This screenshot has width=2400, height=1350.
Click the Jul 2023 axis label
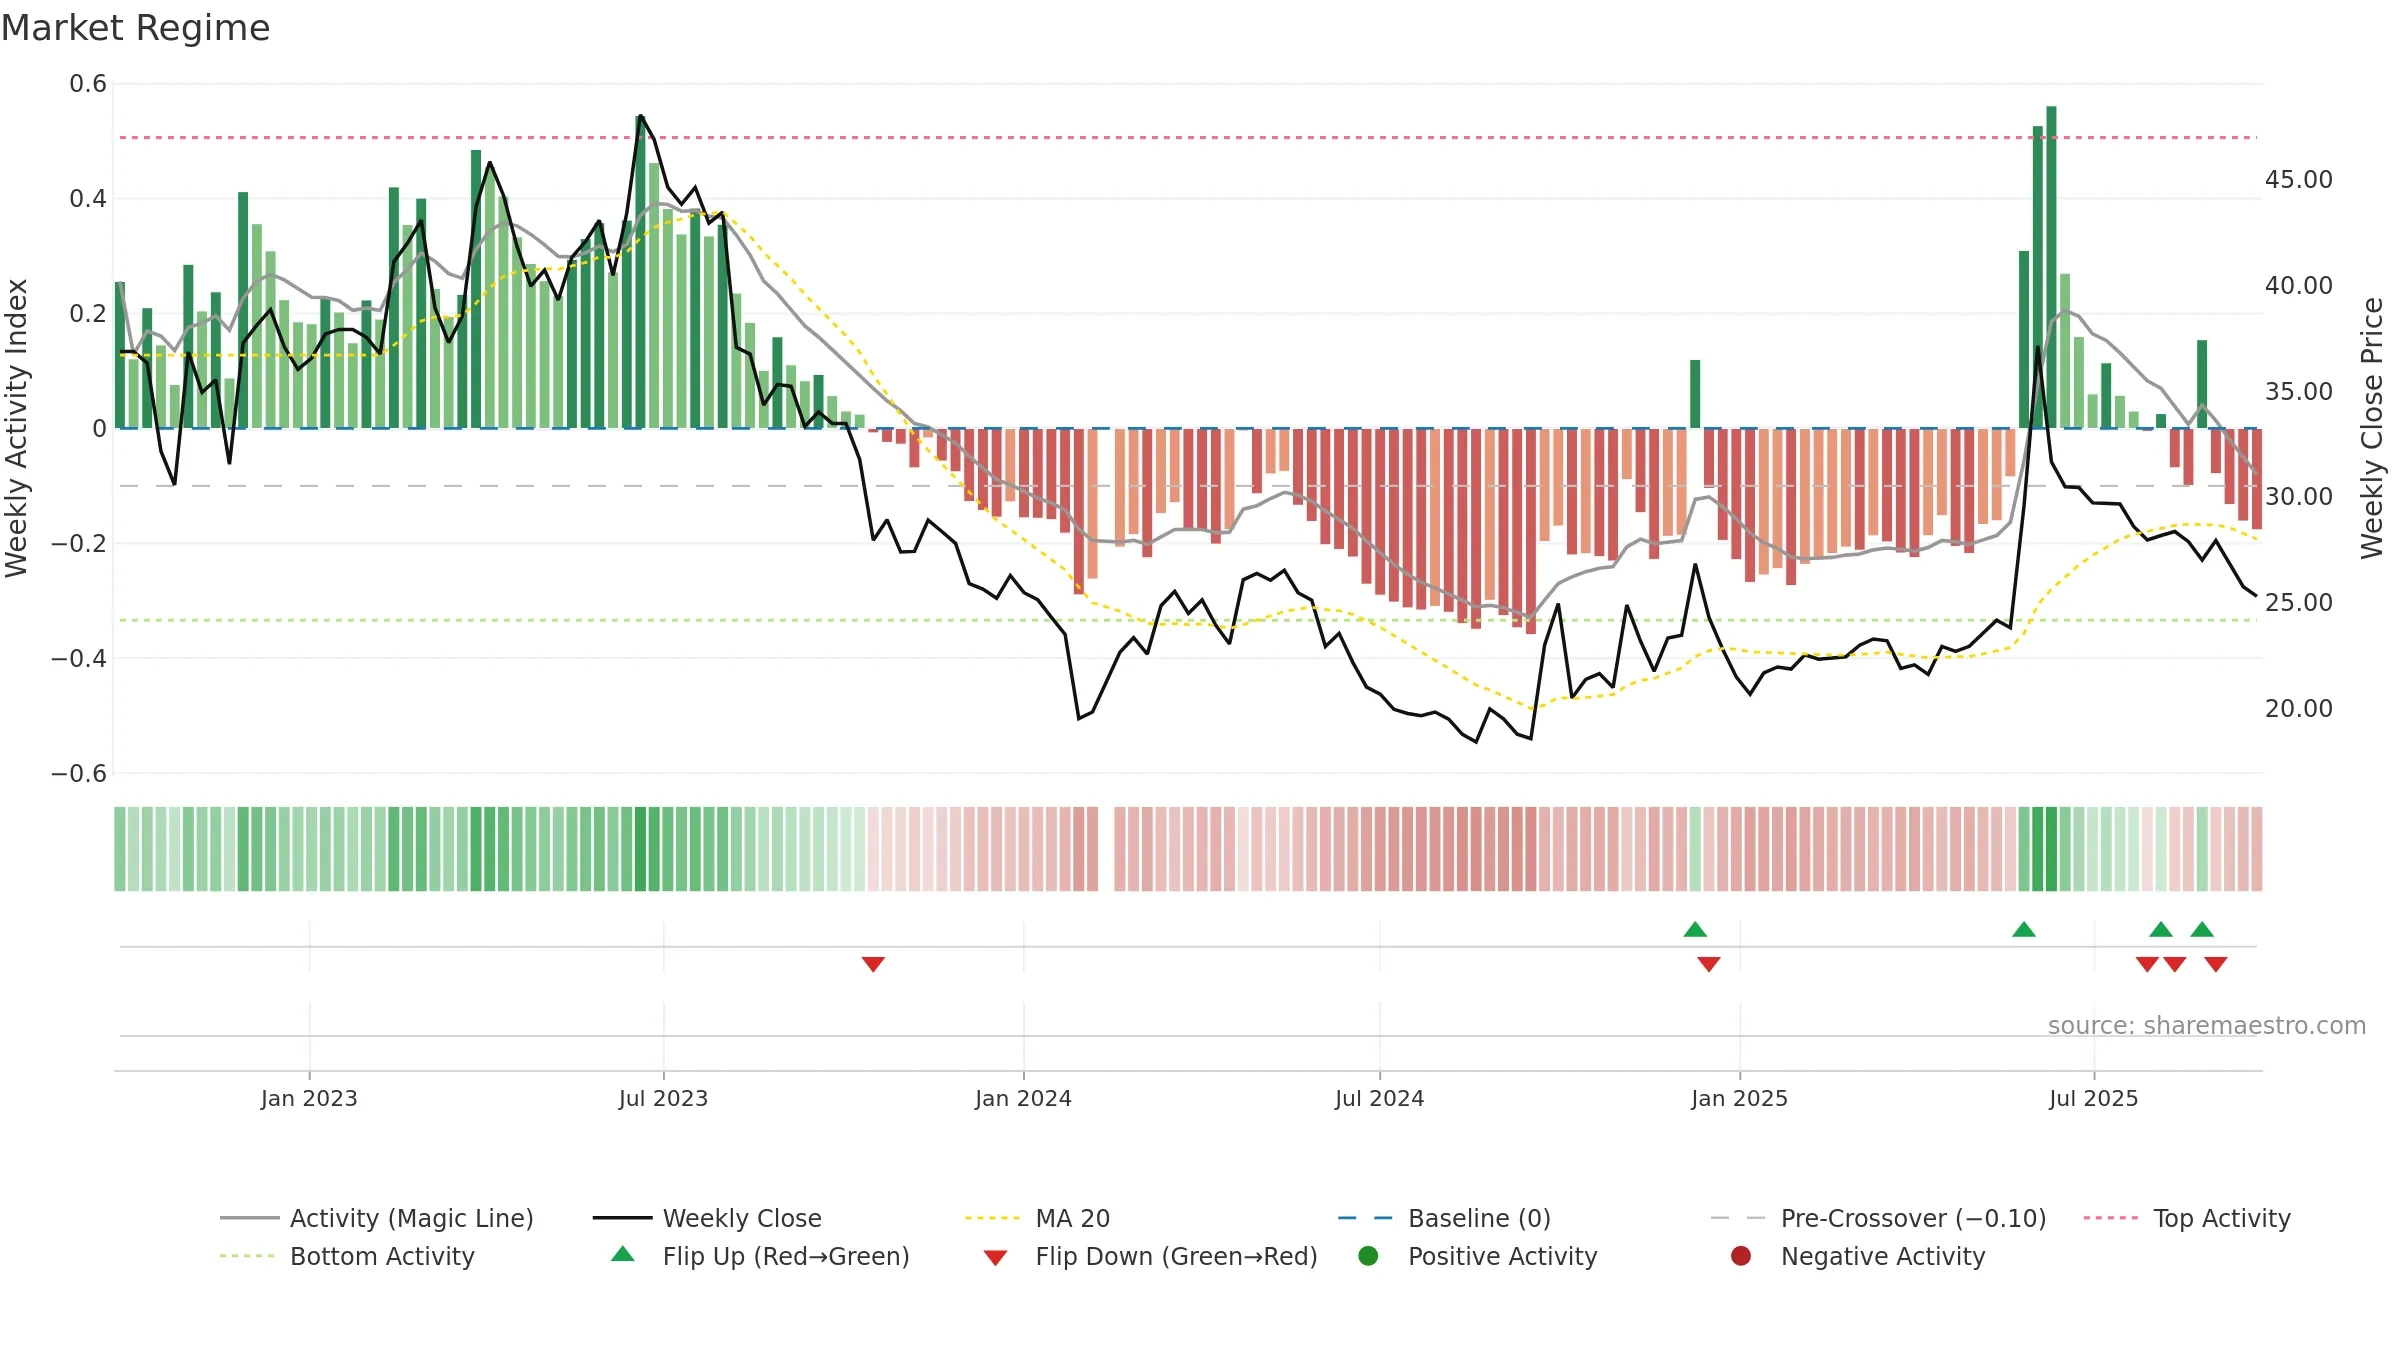pos(663,1098)
